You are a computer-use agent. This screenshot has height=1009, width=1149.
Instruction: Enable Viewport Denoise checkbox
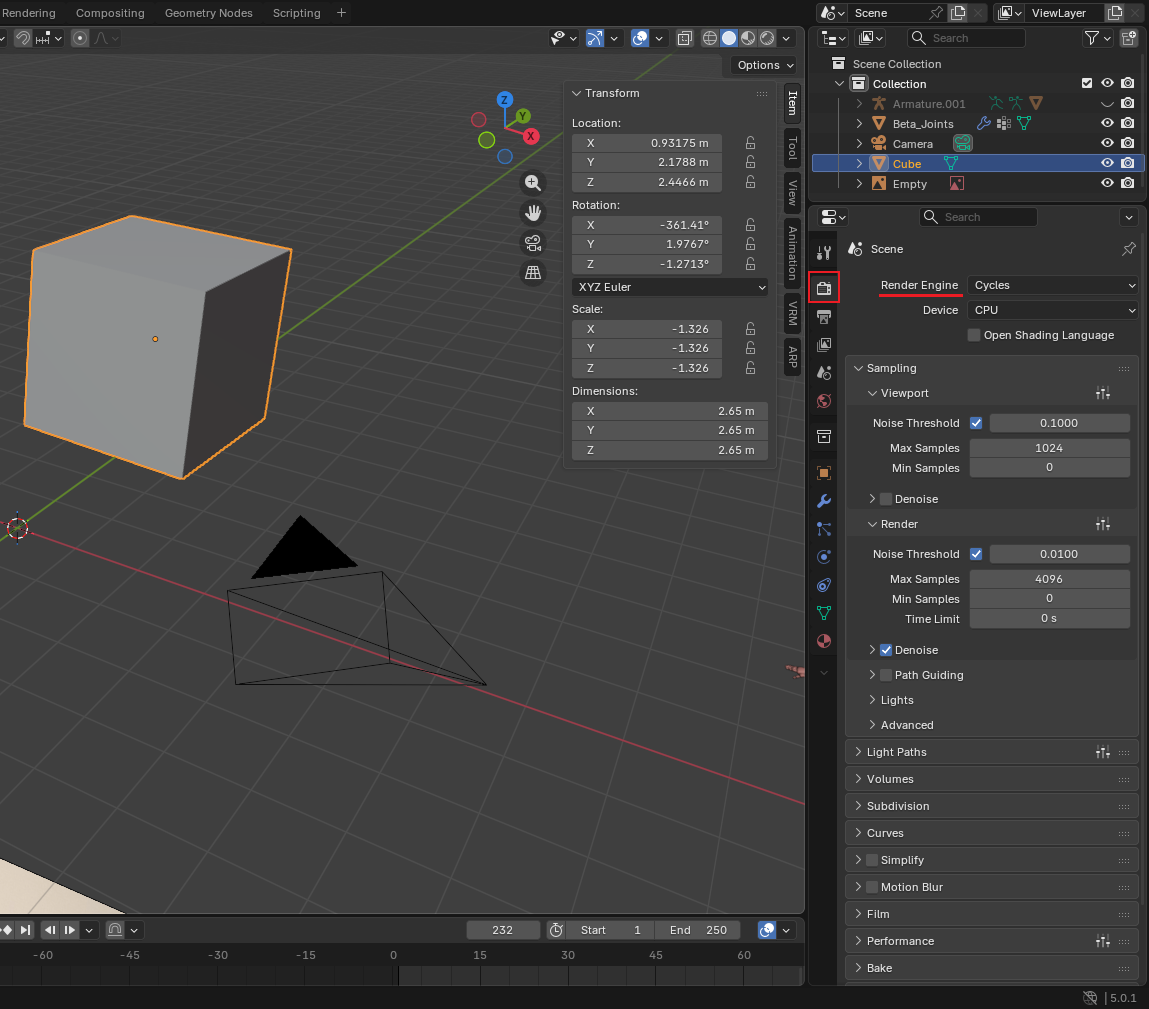click(886, 499)
